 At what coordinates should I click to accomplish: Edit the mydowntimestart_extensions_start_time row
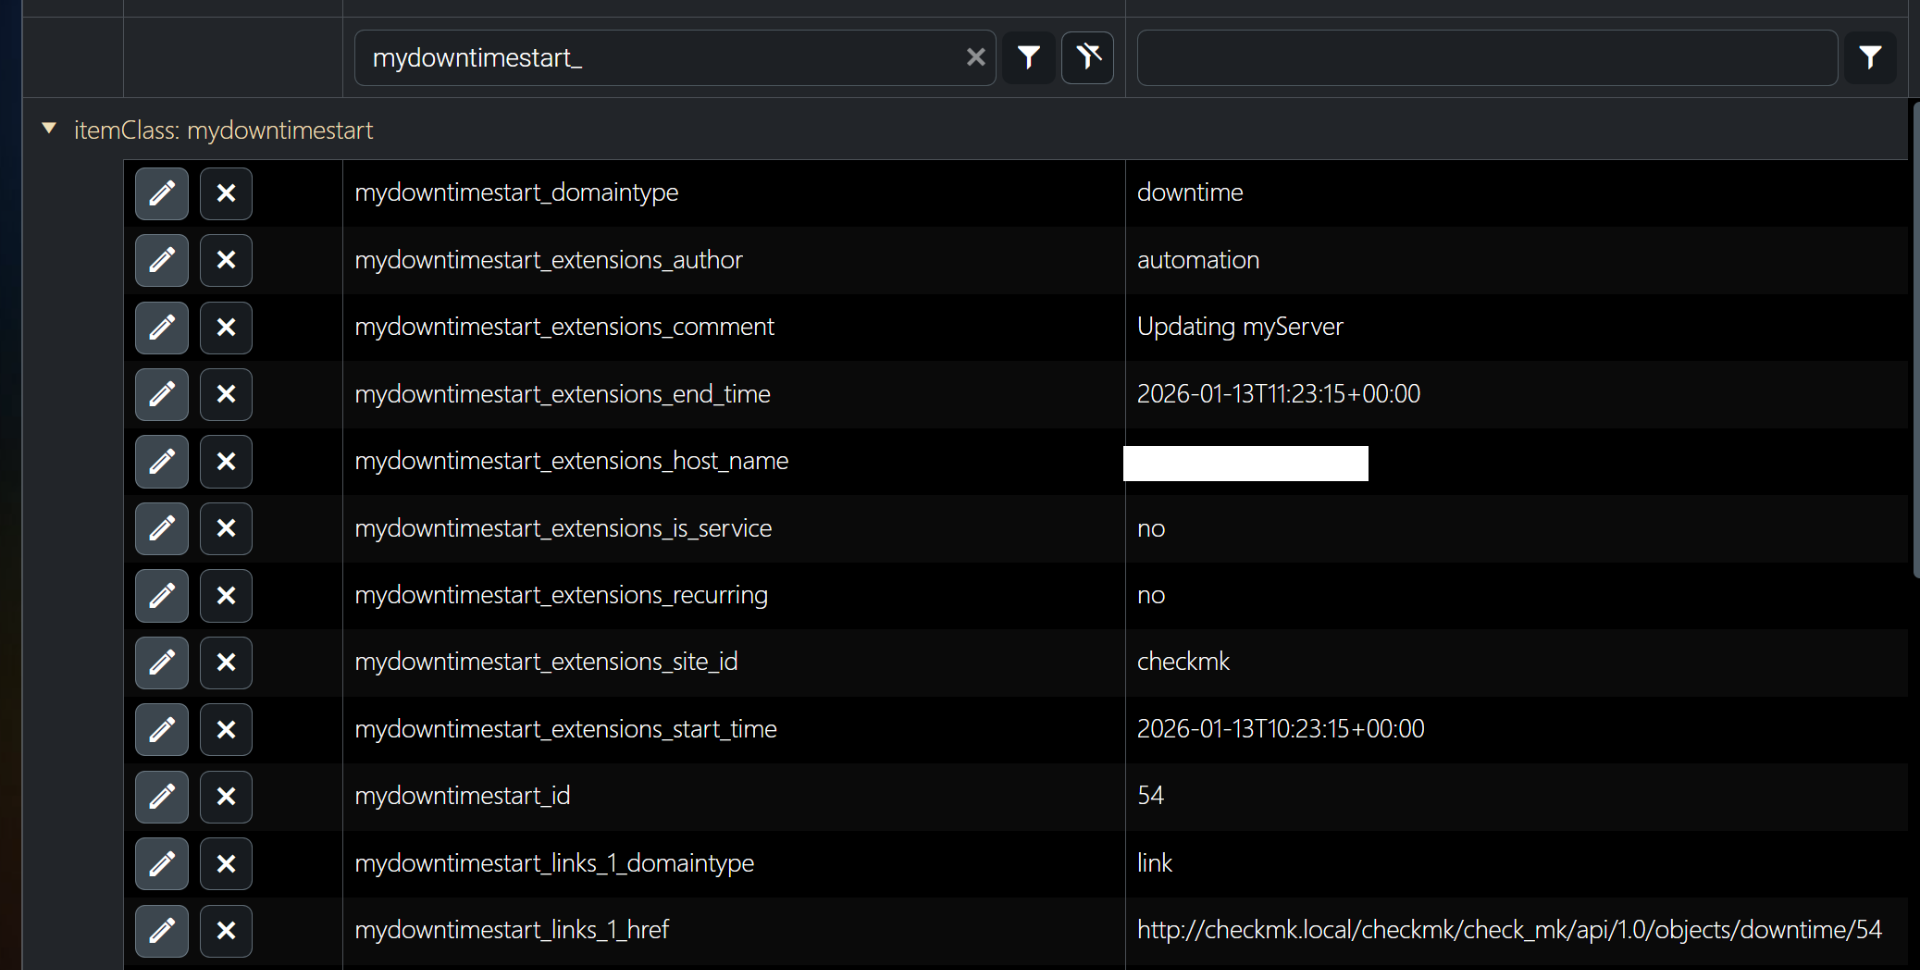pyautogui.click(x=162, y=729)
